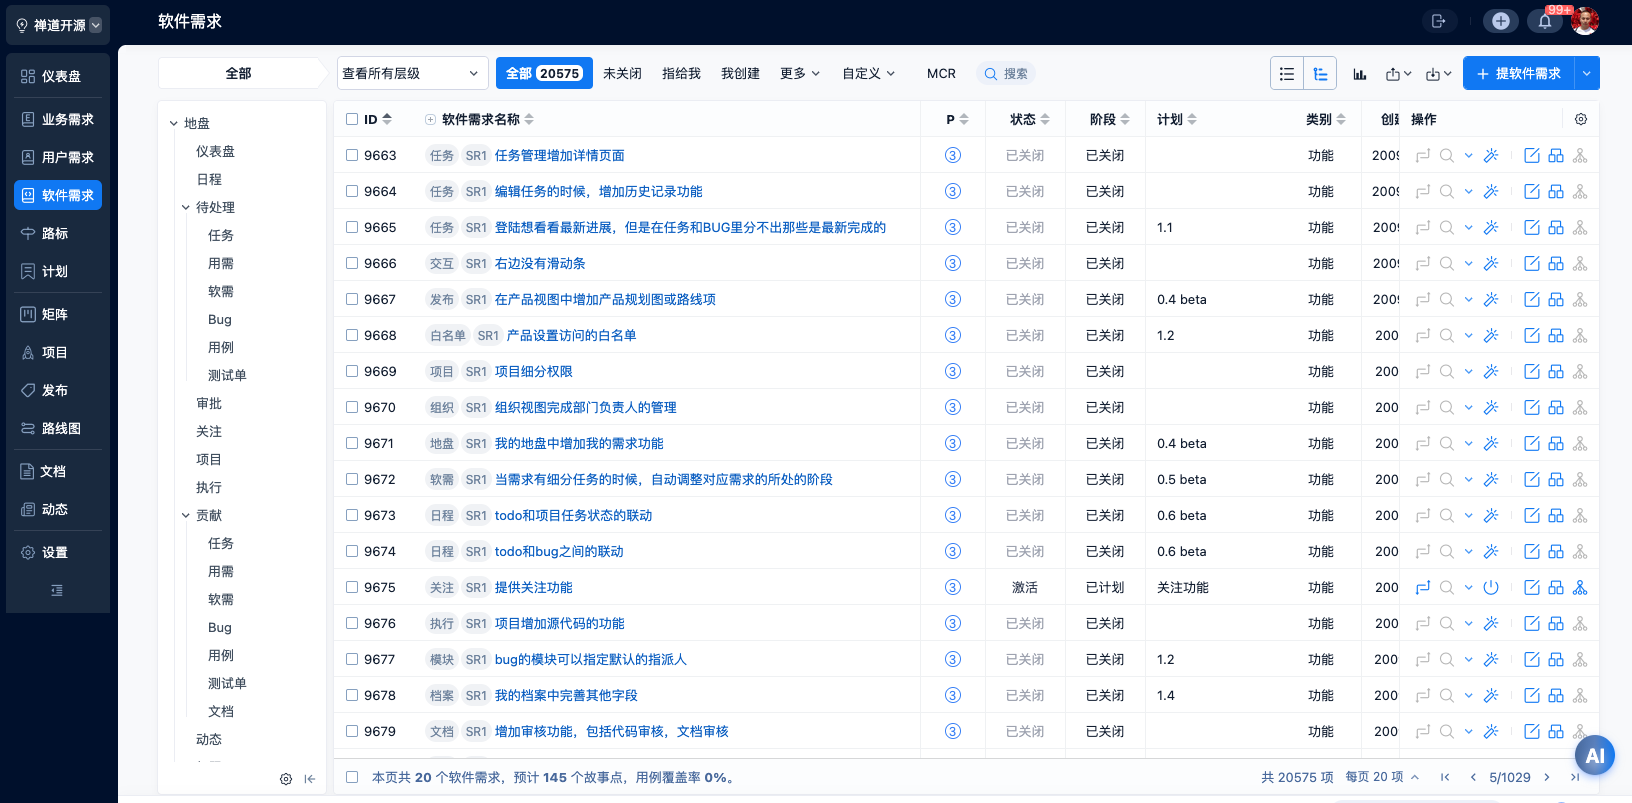Open requirement link 提供关注功能
This screenshot has height=803, width=1632.
pyautogui.click(x=533, y=588)
